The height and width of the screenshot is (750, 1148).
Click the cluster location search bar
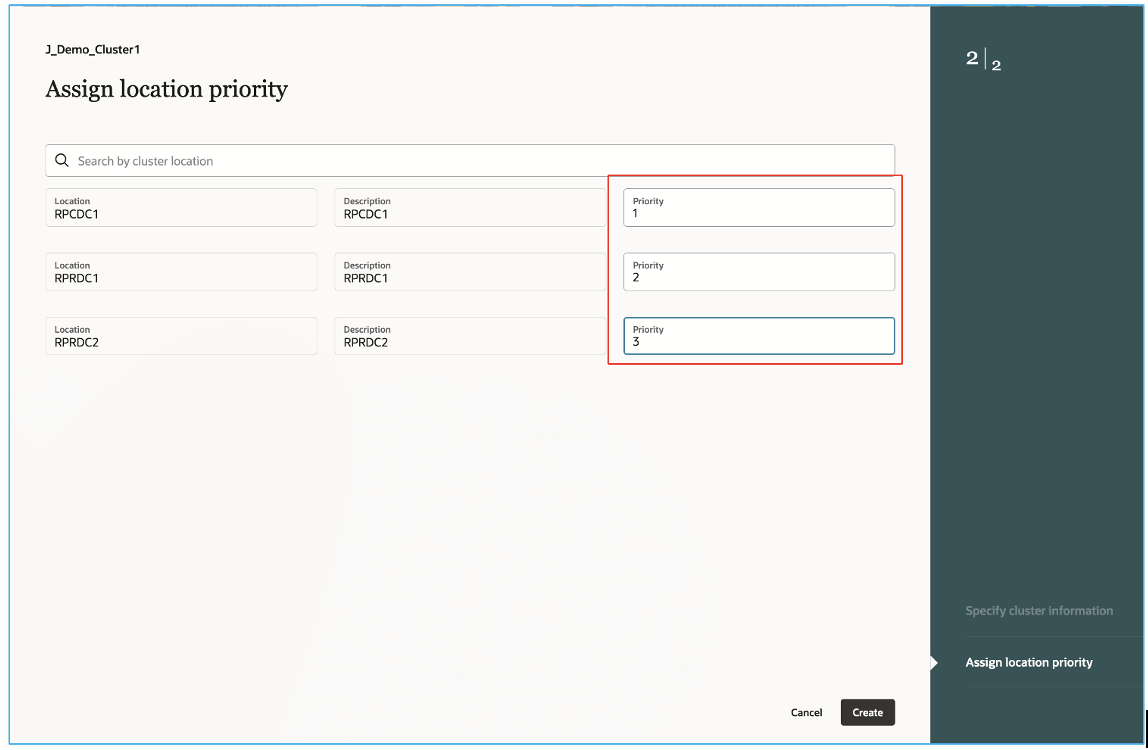470,160
